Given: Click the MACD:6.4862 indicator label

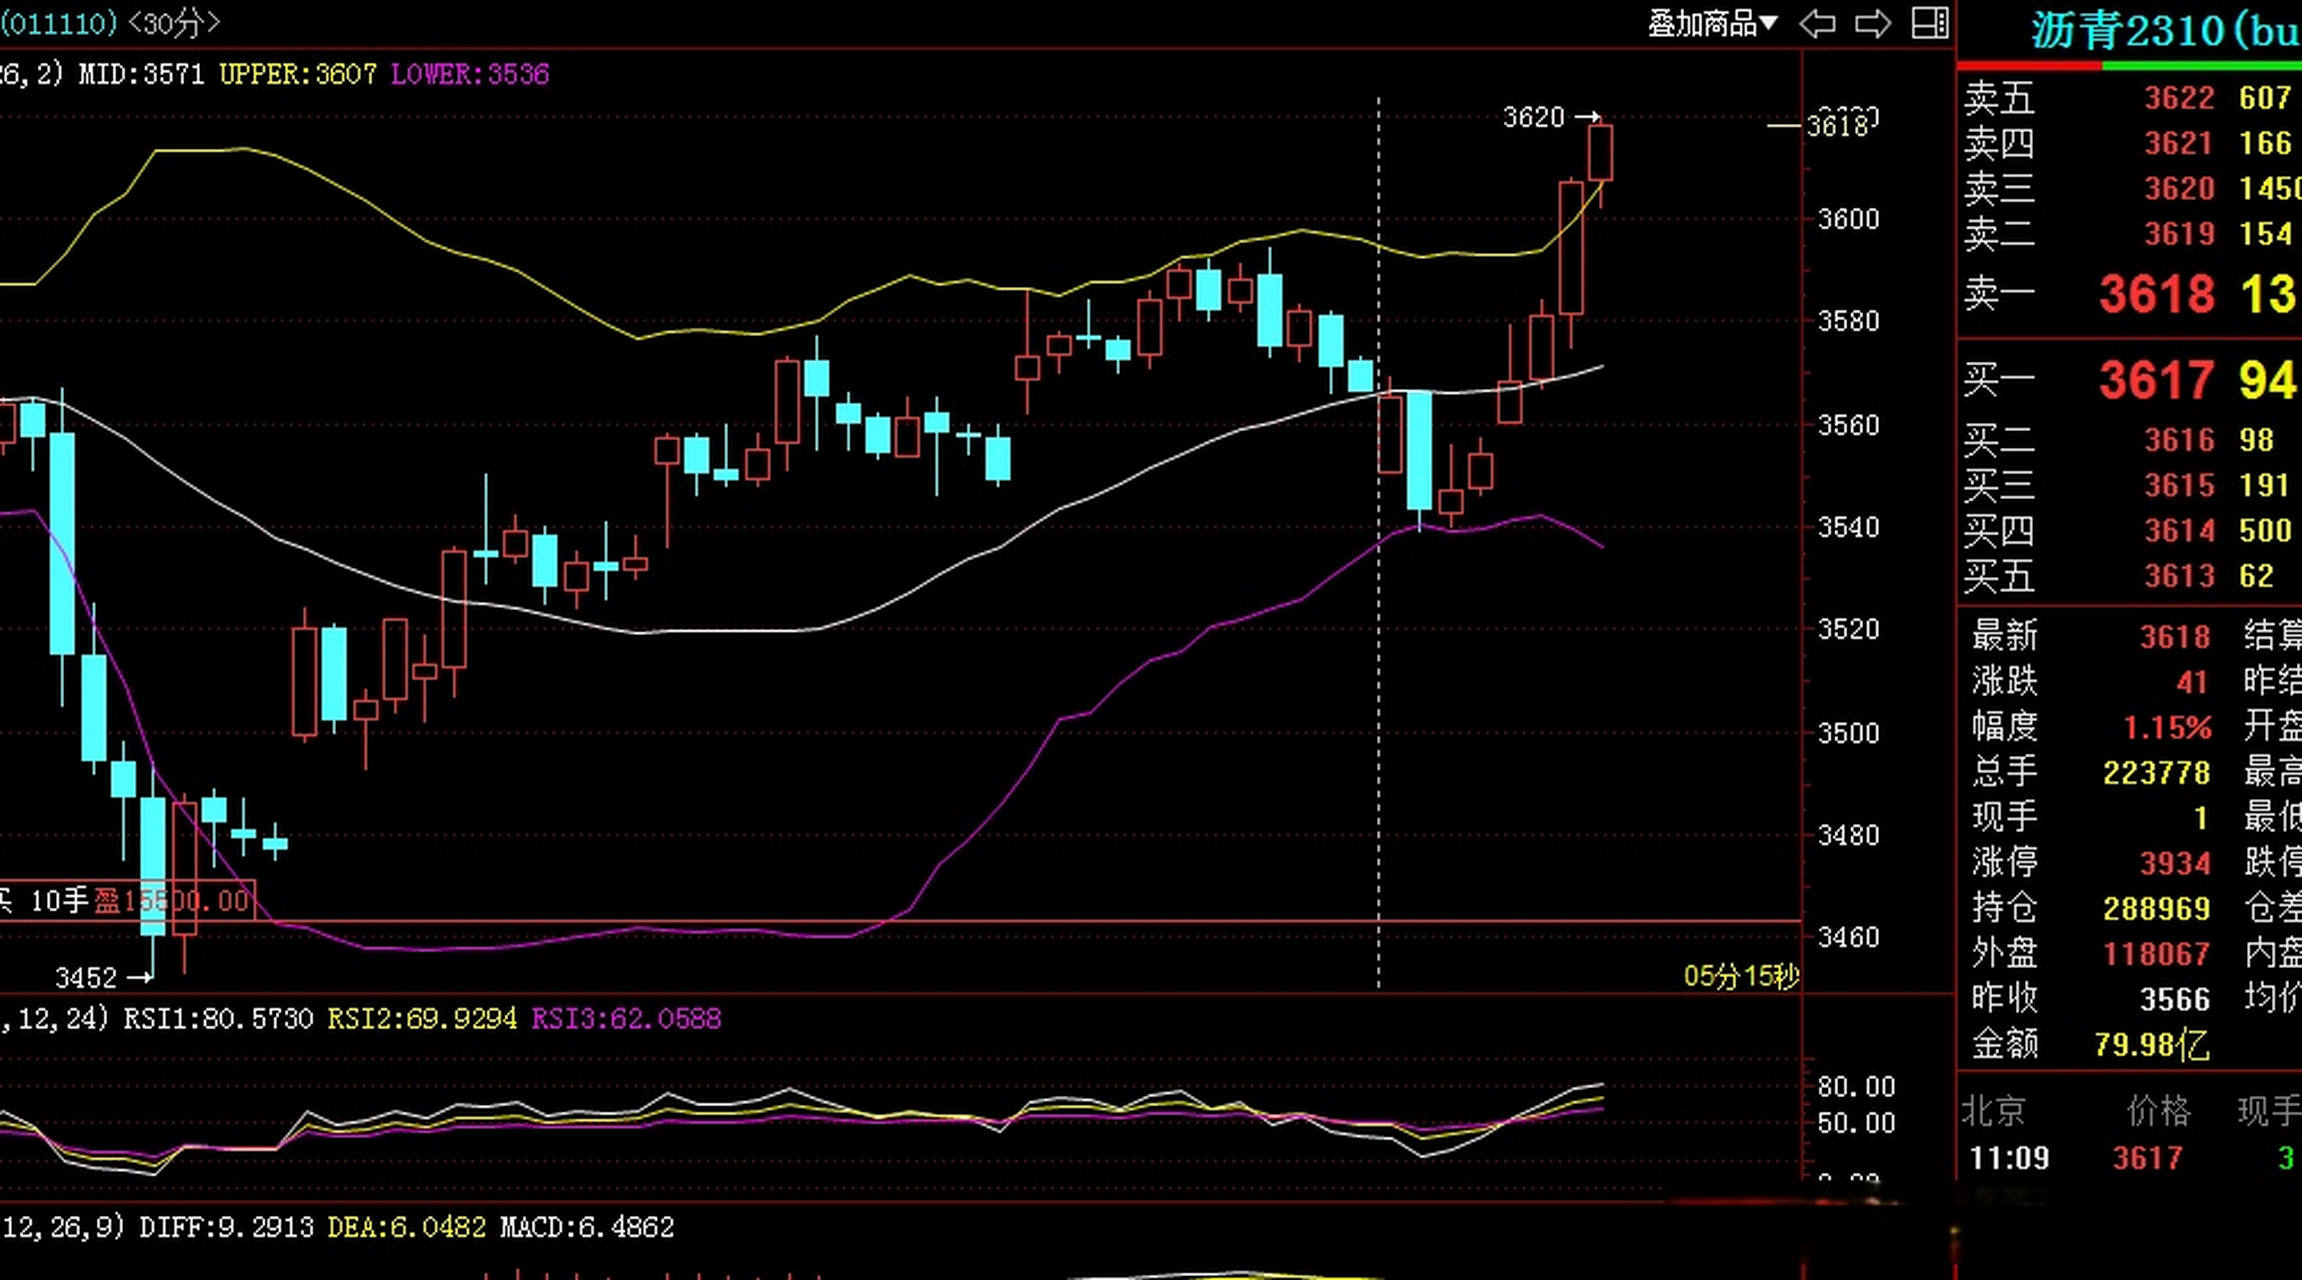Looking at the screenshot, I should pos(586,1227).
